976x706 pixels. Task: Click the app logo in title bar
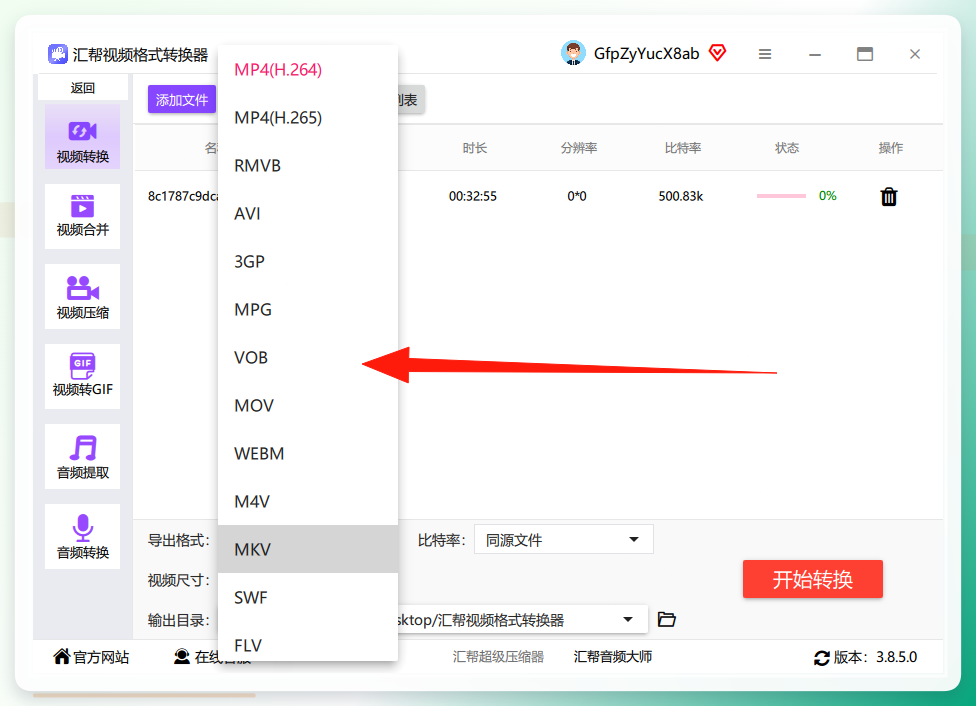58,54
